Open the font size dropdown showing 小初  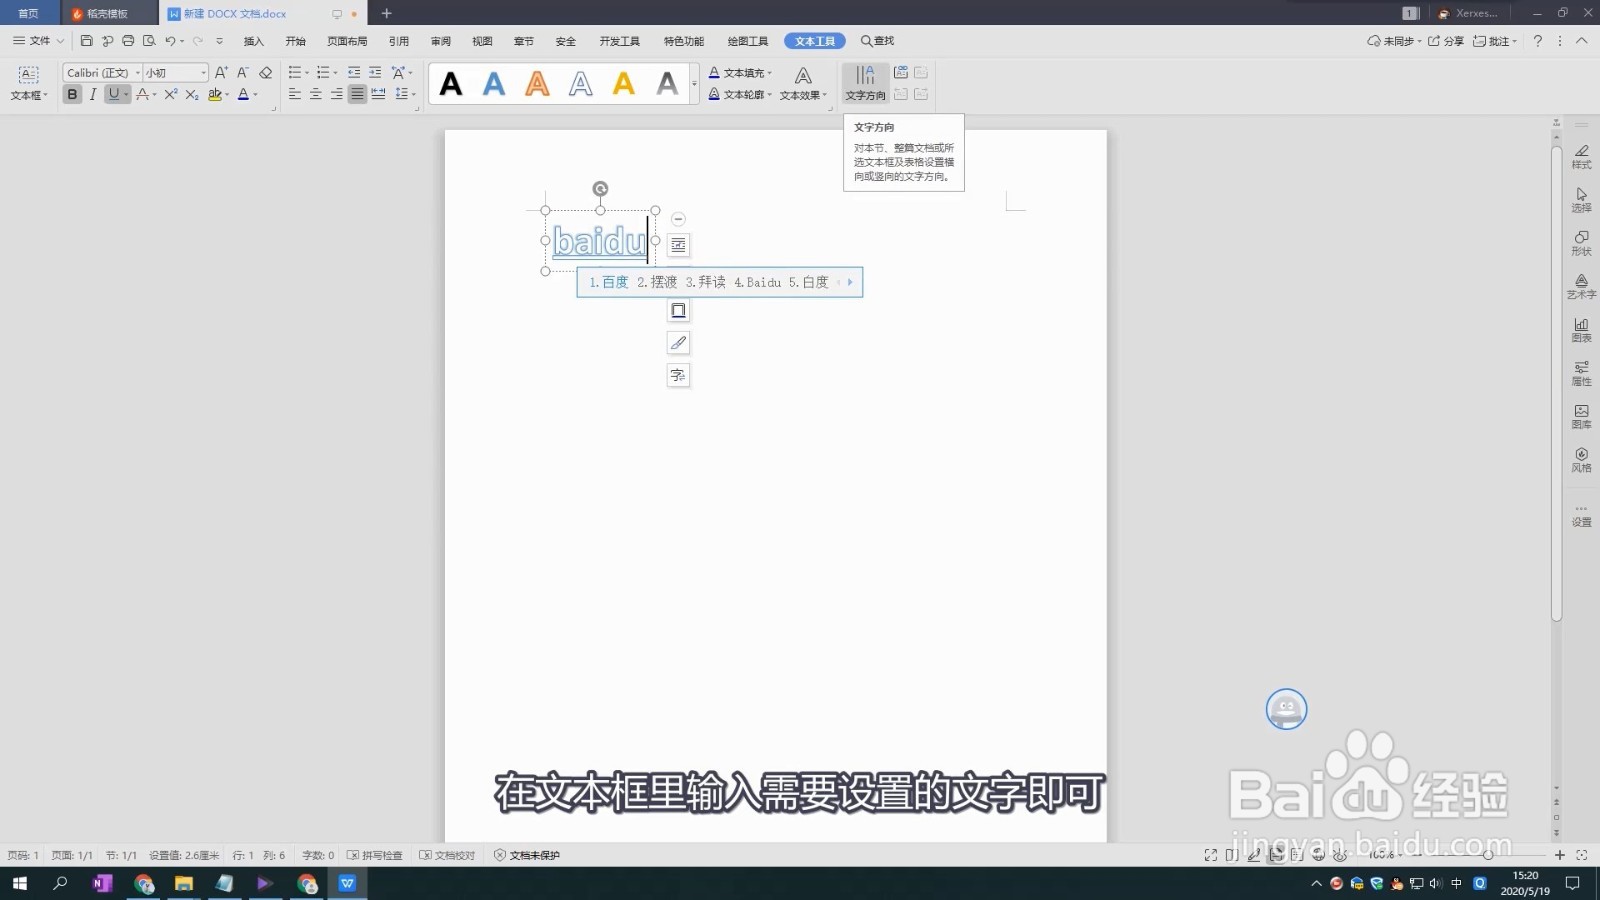point(204,73)
